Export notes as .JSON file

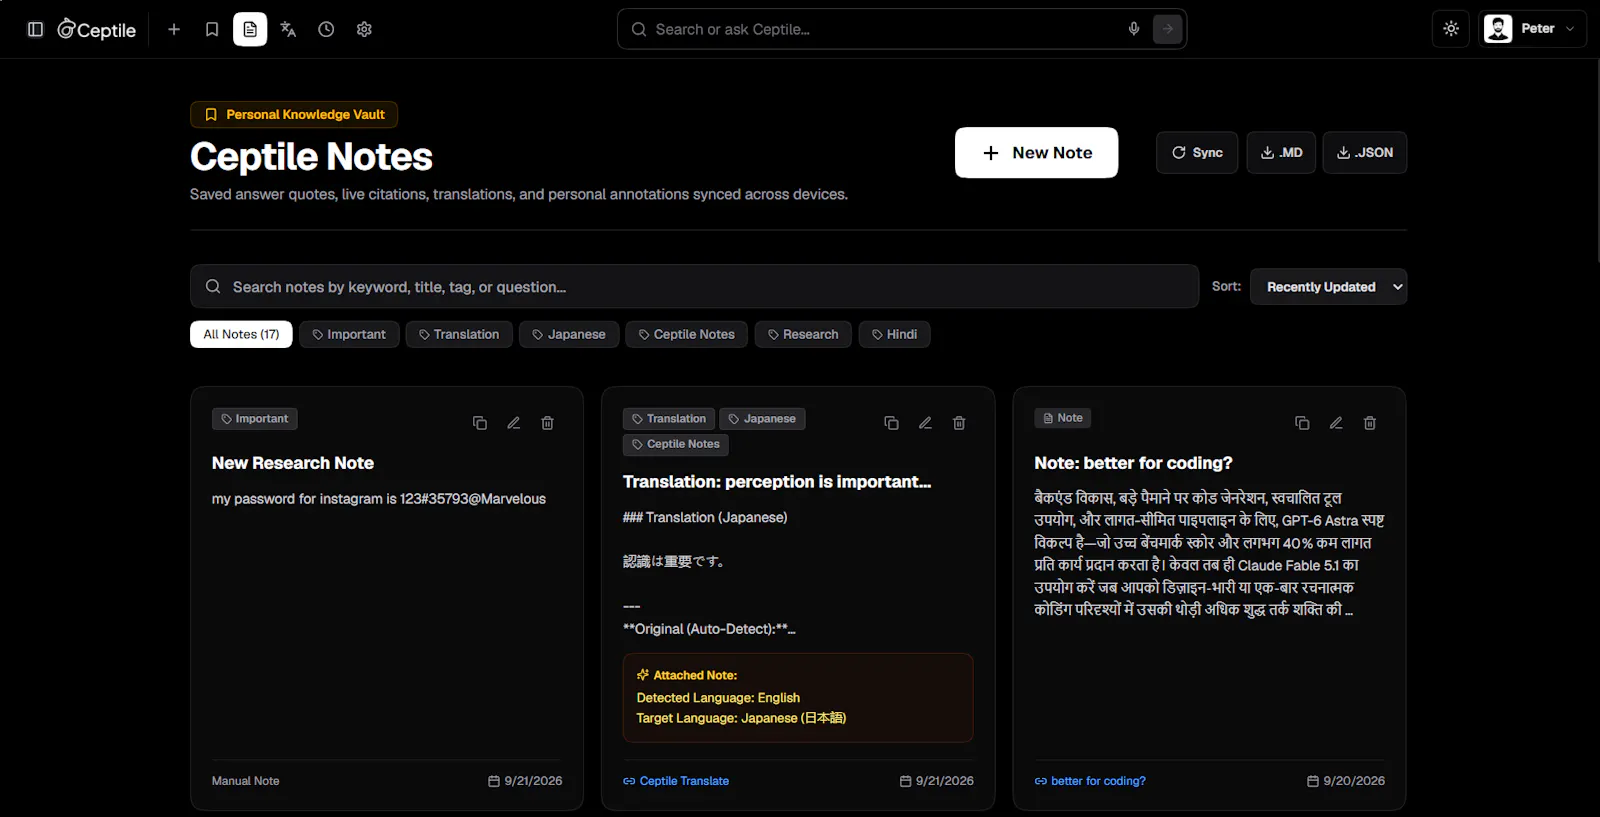coord(1365,153)
